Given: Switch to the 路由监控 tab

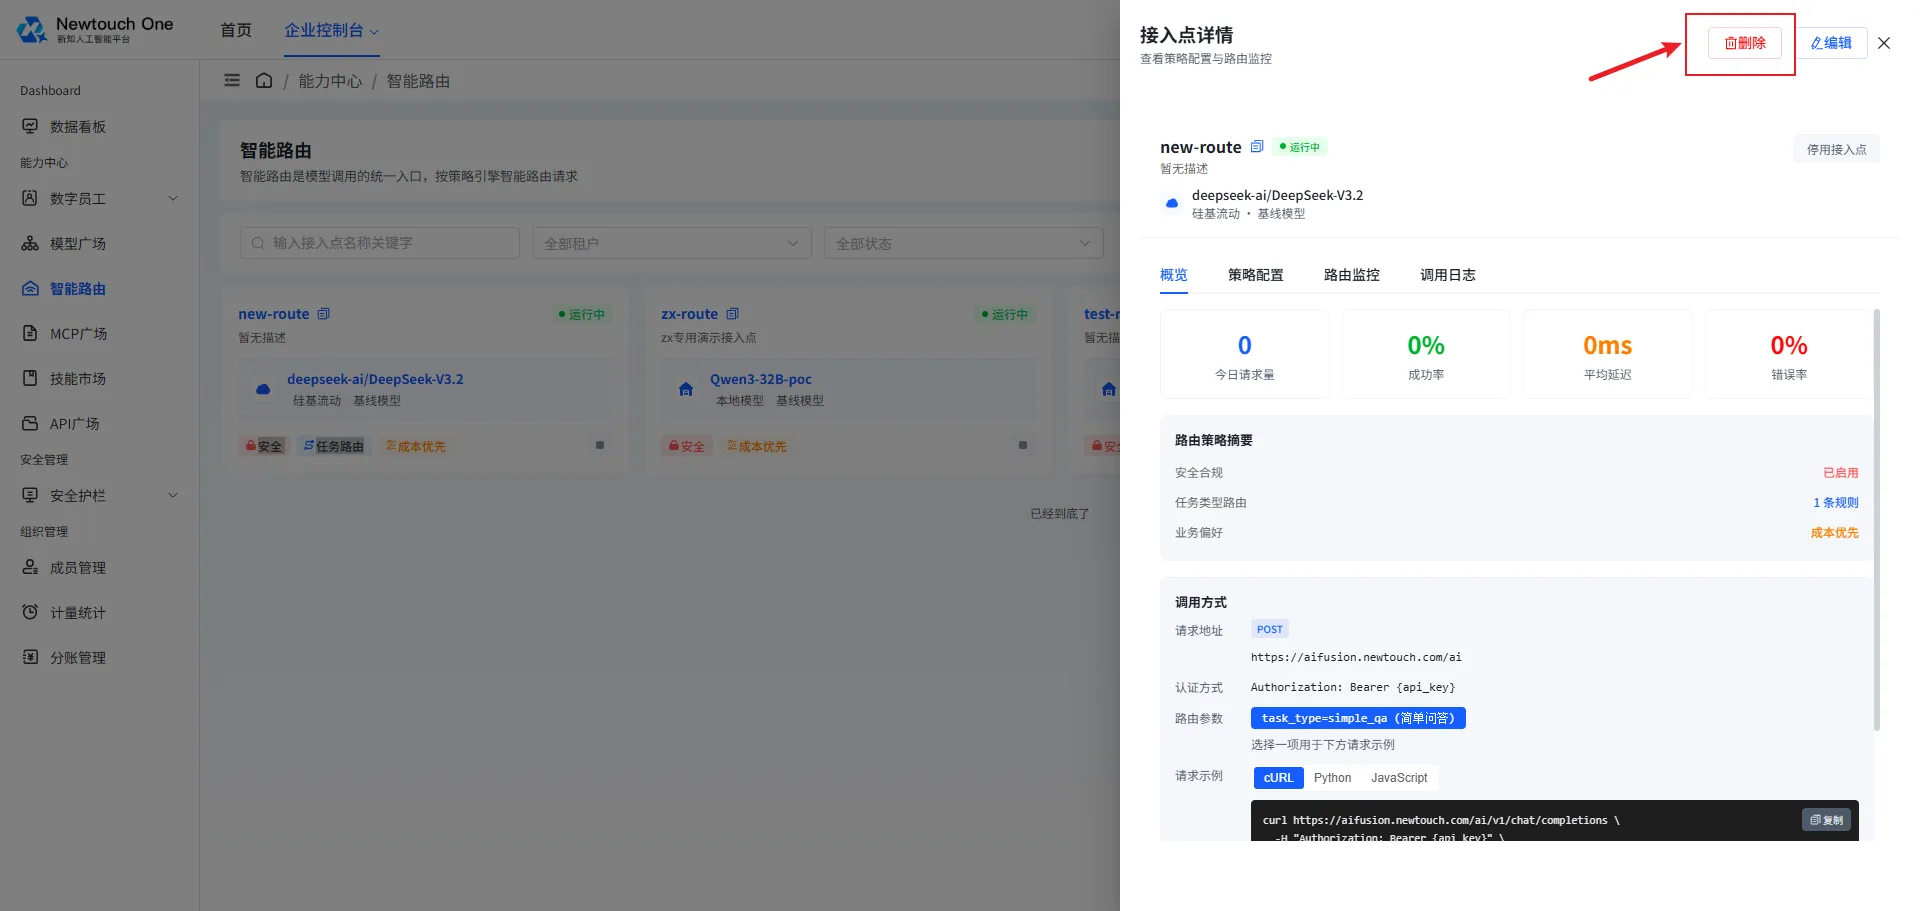Looking at the screenshot, I should (1351, 275).
